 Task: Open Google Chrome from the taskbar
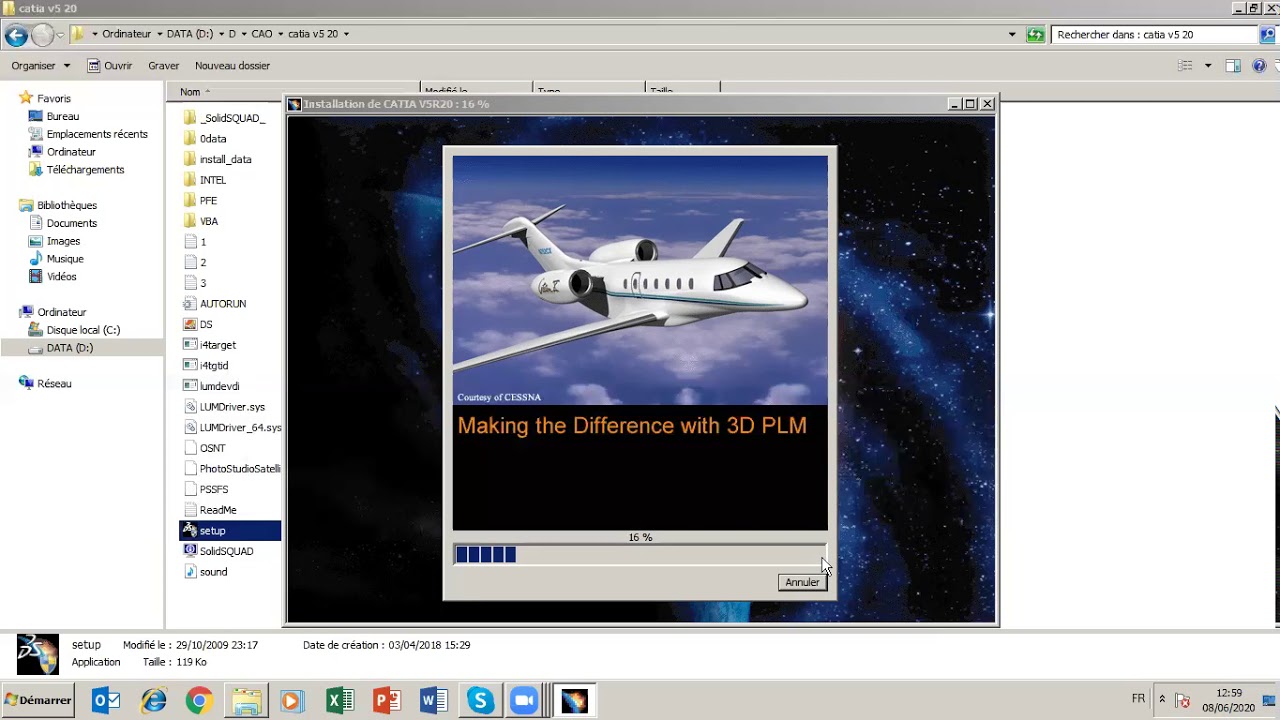199,701
